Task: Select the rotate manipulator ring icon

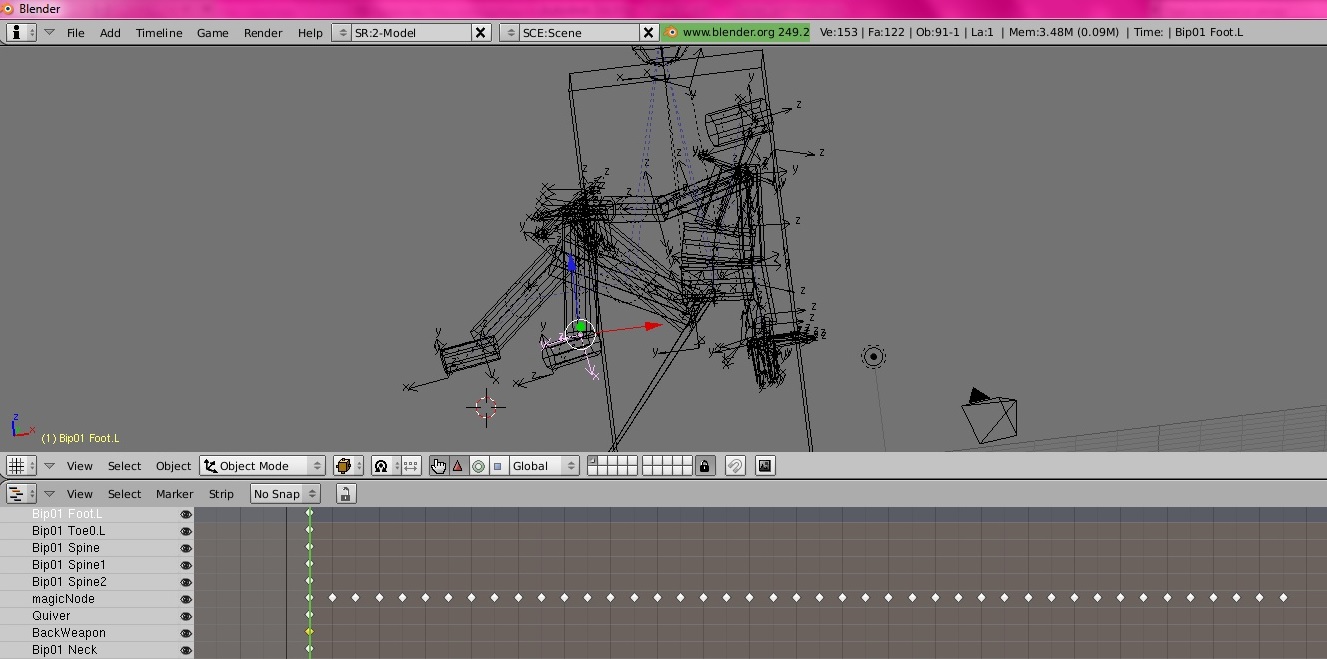Action: point(478,466)
